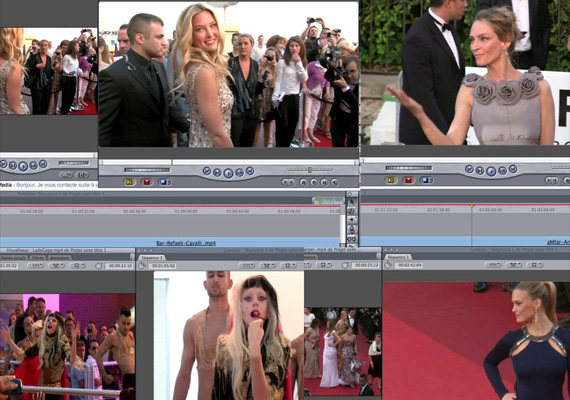The width and height of the screenshot is (570, 400).
Task: Select Séquence 1 tab in bottom middle canvas
Action: [152, 257]
